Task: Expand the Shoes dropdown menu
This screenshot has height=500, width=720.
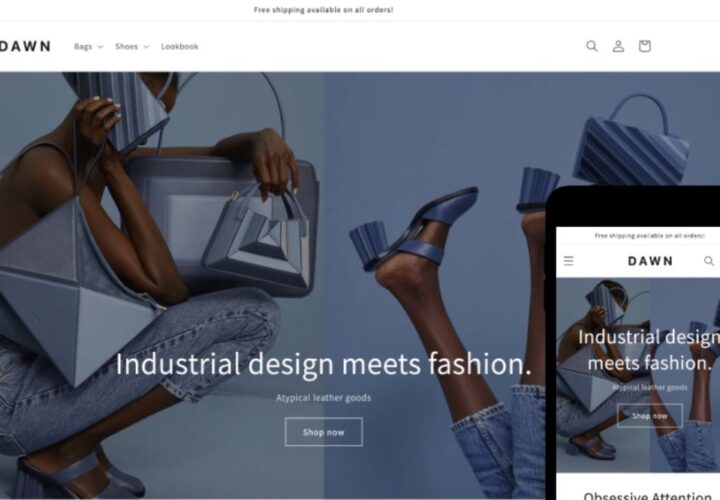Action: click(x=132, y=46)
